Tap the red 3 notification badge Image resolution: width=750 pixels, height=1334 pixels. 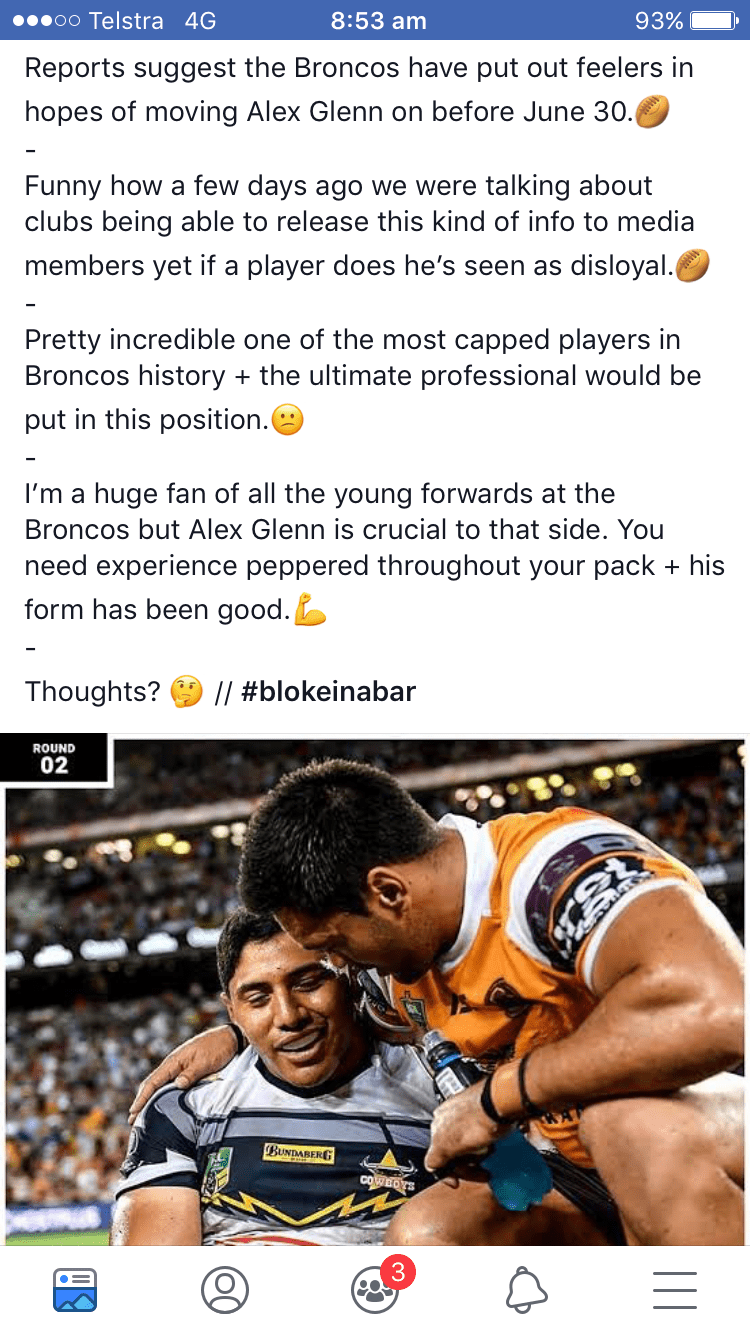(398, 1272)
